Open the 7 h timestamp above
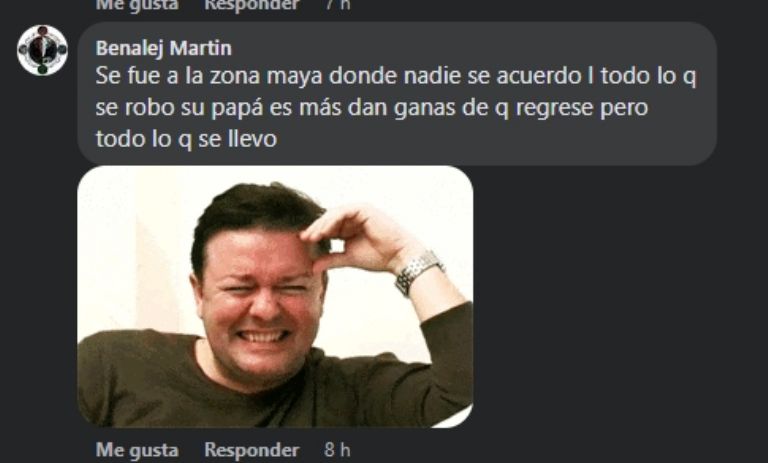This screenshot has width=768, height=463. coord(337,5)
